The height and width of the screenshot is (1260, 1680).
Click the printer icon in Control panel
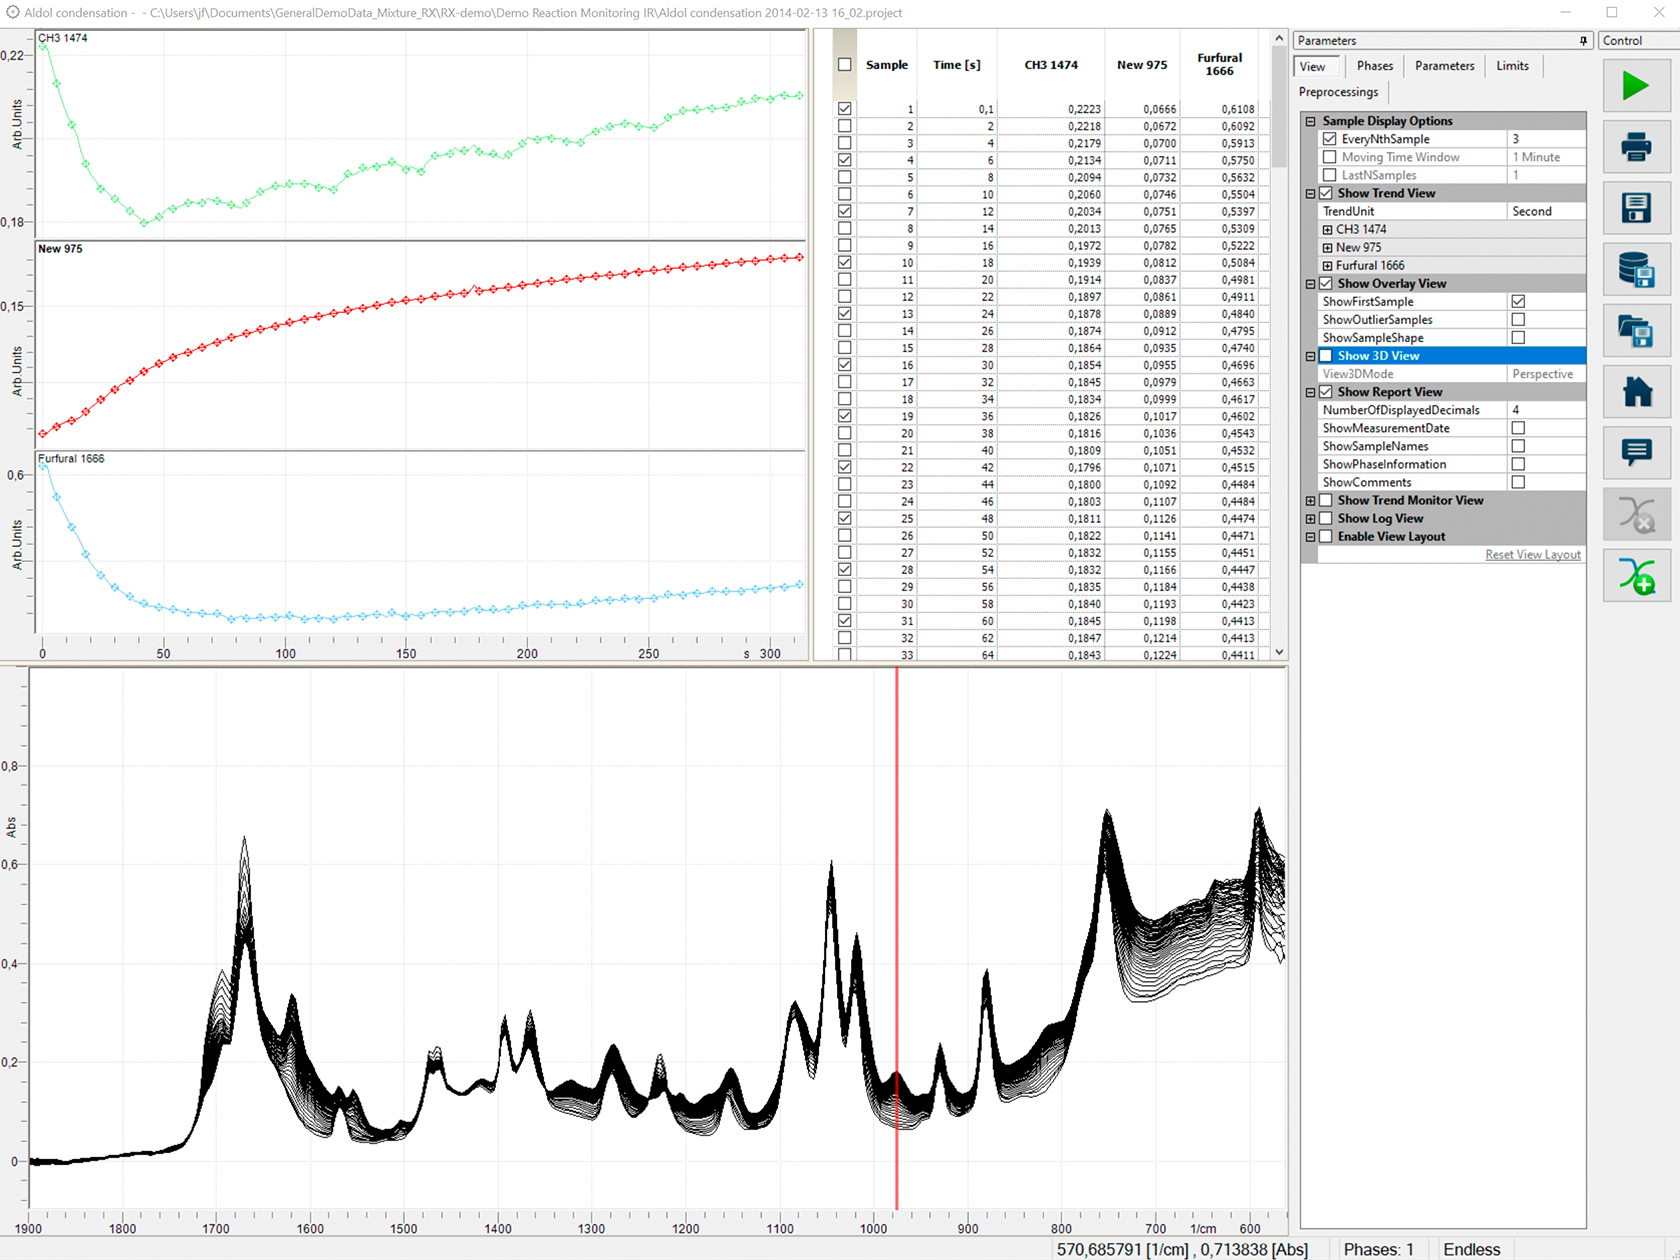tap(1636, 148)
